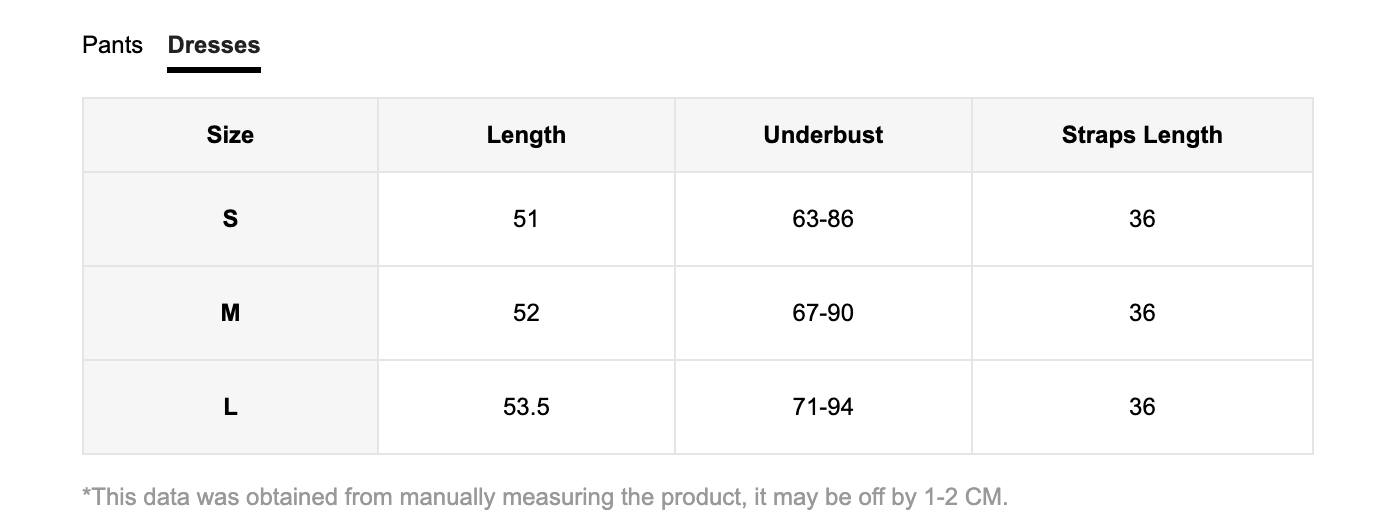Click straps length 36 in M row
The image size is (1398, 528).
click(x=1142, y=313)
